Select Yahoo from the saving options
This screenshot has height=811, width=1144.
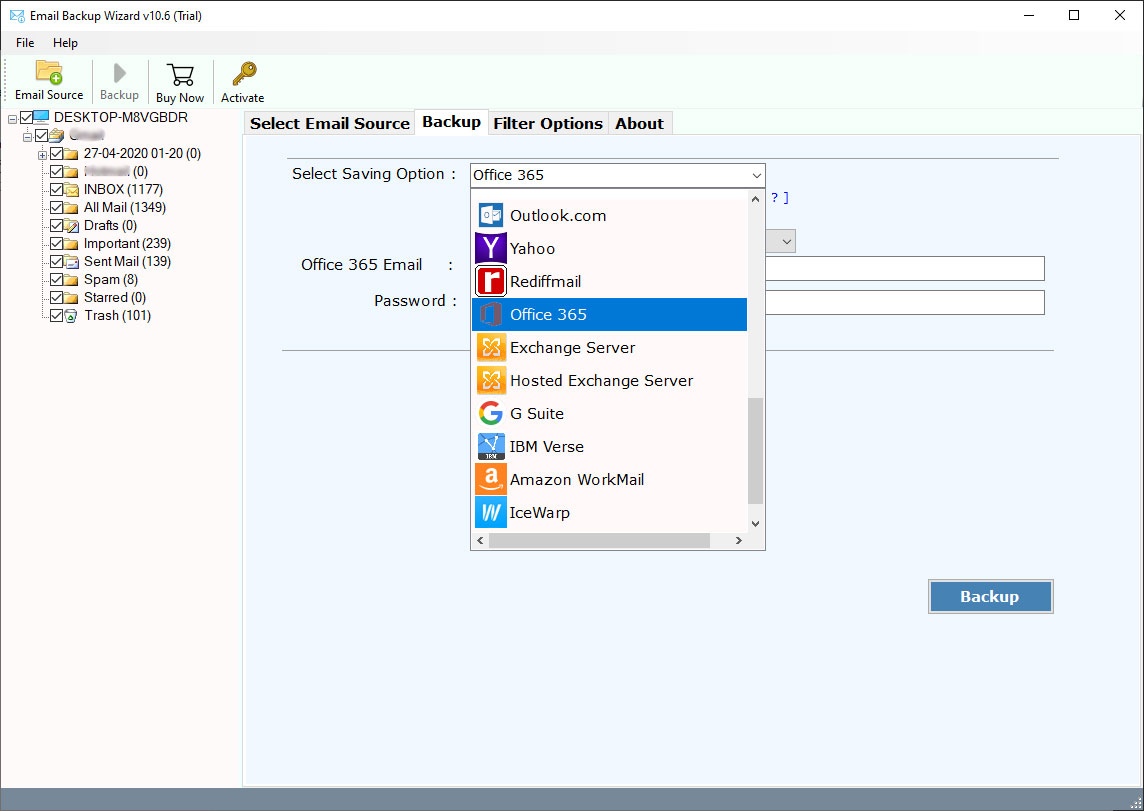[x=609, y=248]
